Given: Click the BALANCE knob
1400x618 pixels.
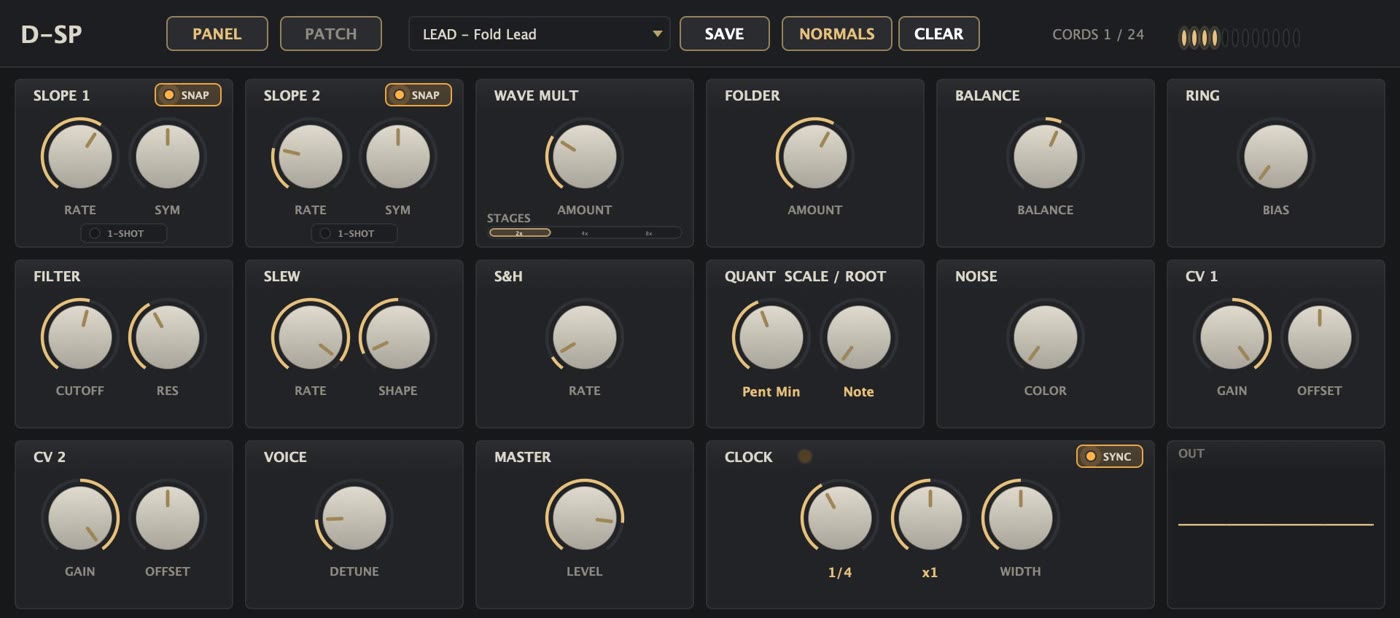Looking at the screenshot, I should pos(1045,157).
